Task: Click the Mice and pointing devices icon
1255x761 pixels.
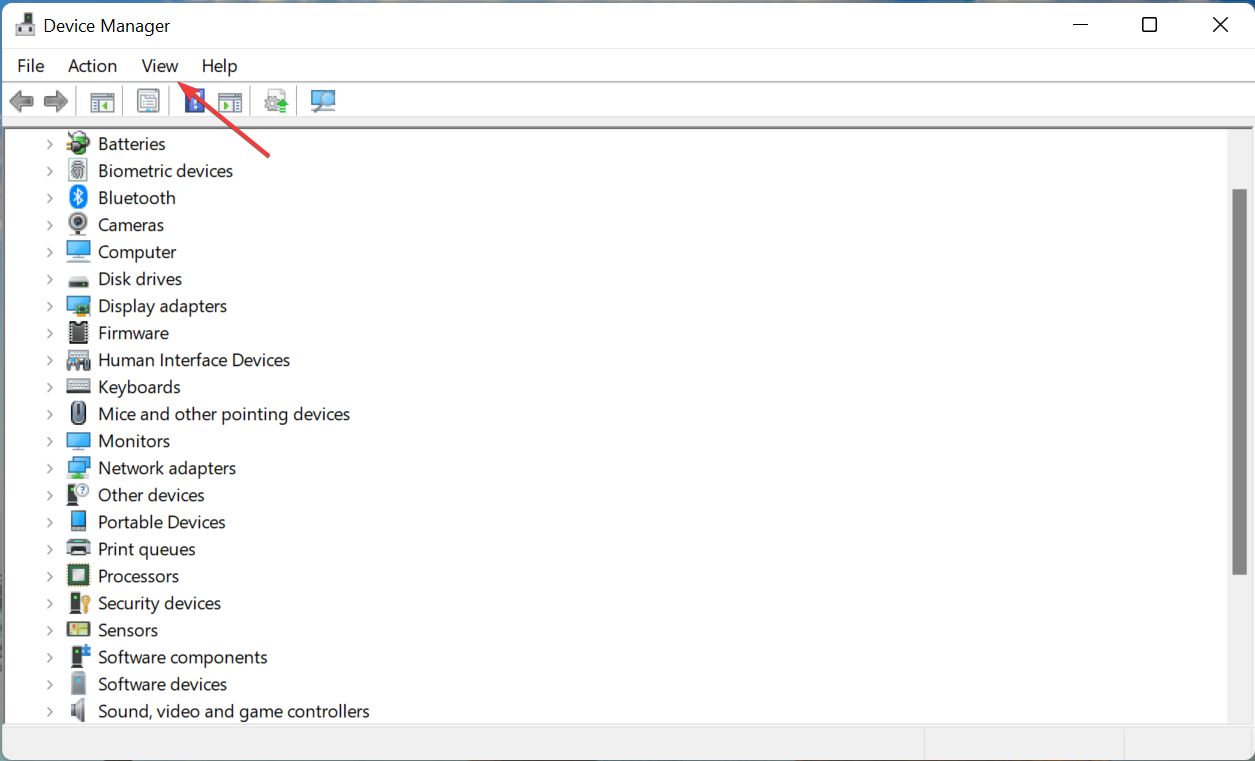Action: point(78,414)
